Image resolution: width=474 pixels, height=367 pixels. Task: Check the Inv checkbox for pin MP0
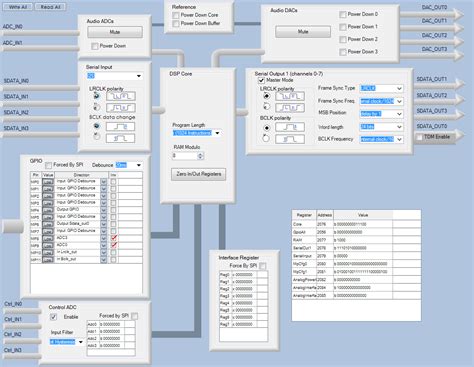(x=114, y=182)
